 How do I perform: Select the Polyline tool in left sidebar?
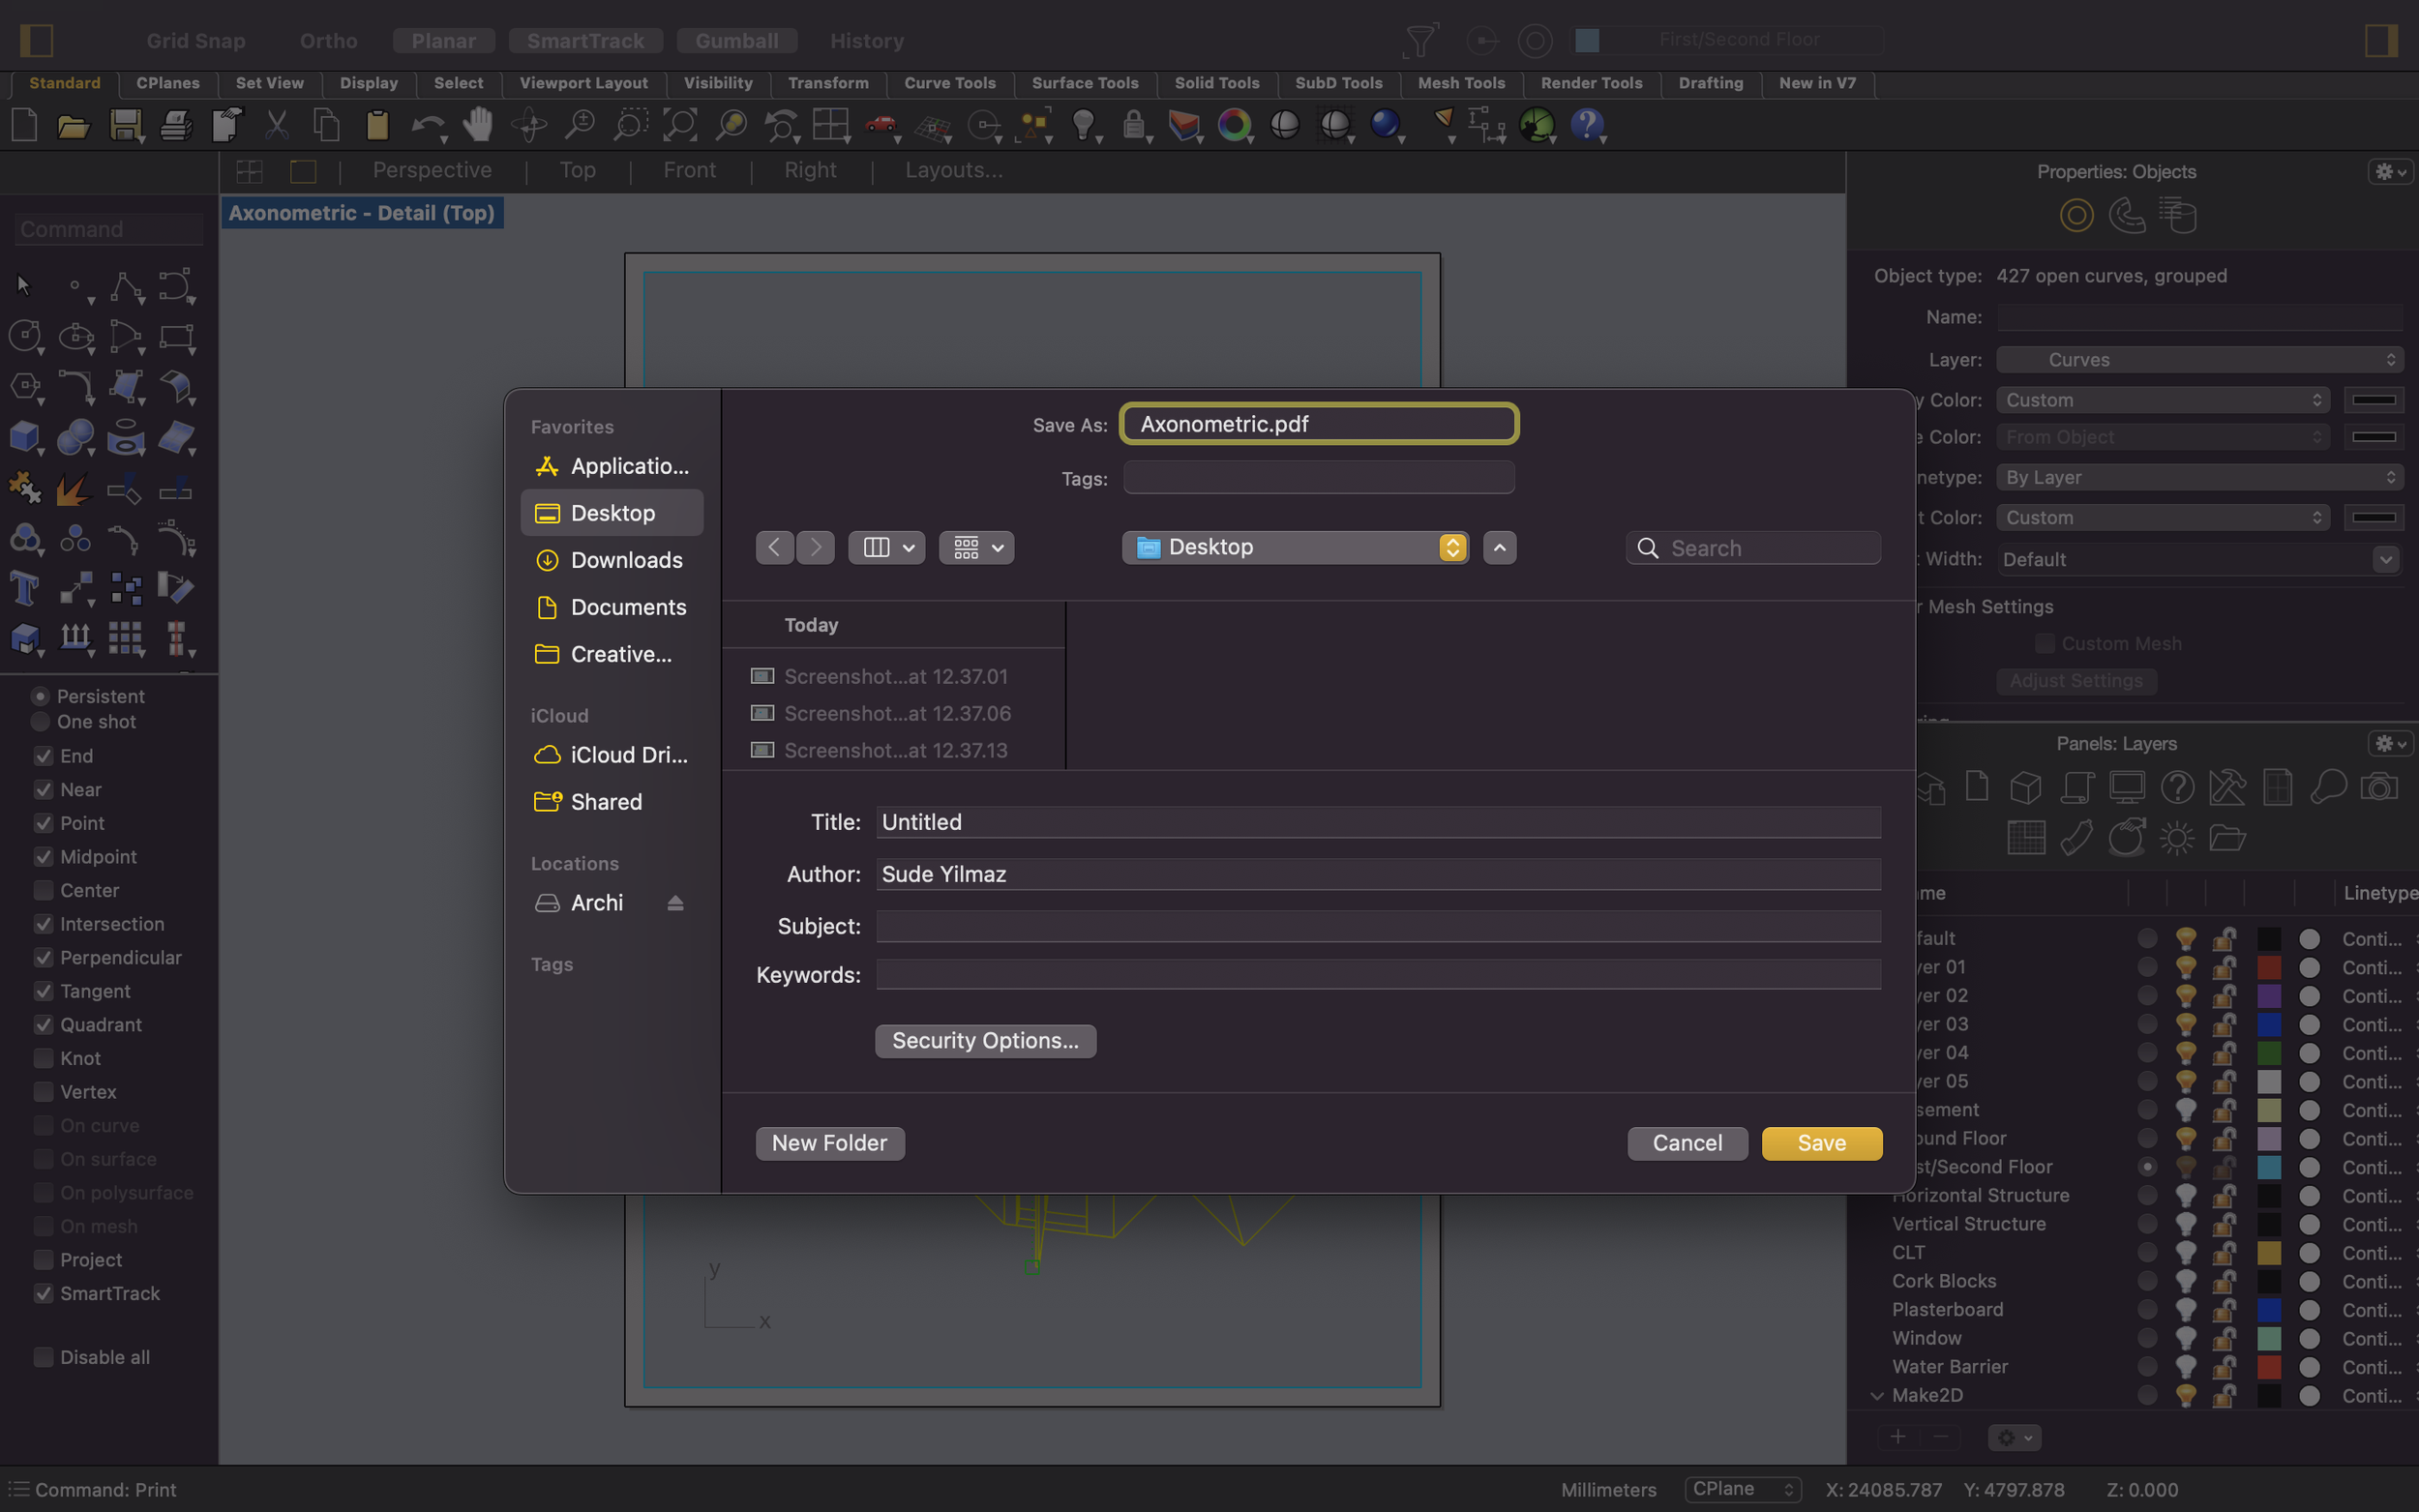coord(126,287)
